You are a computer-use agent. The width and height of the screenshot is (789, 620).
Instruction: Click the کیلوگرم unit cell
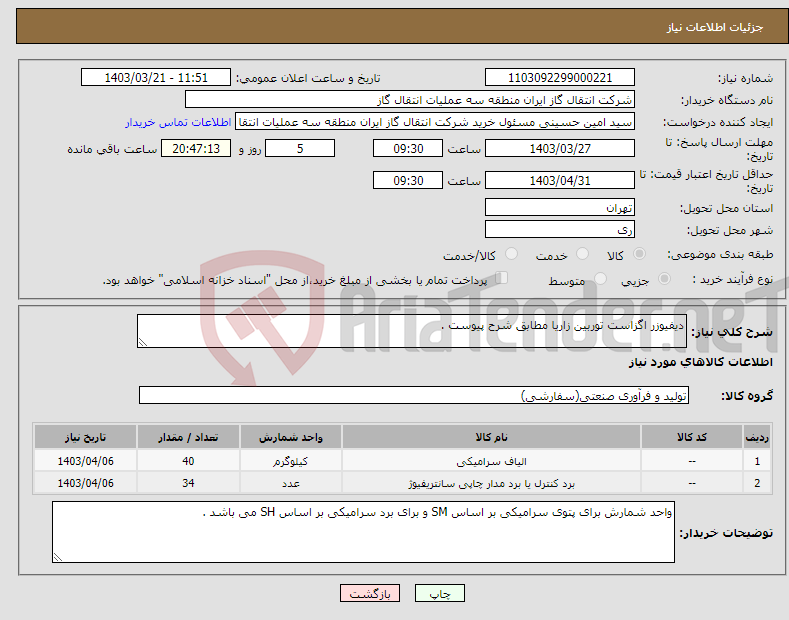point(290,461)
